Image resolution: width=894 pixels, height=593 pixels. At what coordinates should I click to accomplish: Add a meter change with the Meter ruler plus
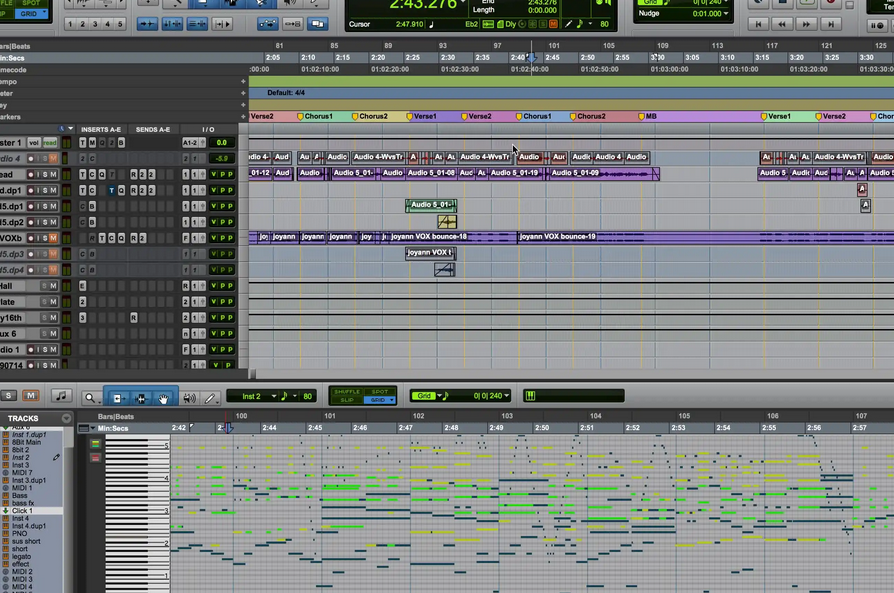pos(243,93)
